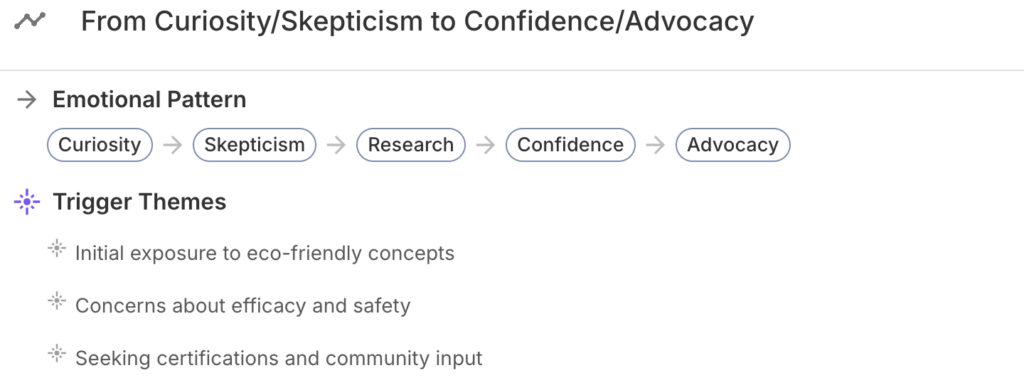This screenshot has width=1024, height=385.
Task: Click the arrow icon next to Emotional Pattern
Action: tap(27, 100)
